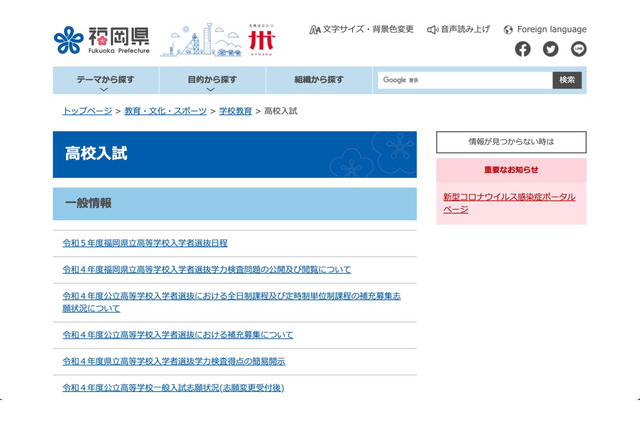Go to 学校教育 breadcrumb
The height and width of the screenshot is (426, 640).
click(x=235, y=111)
